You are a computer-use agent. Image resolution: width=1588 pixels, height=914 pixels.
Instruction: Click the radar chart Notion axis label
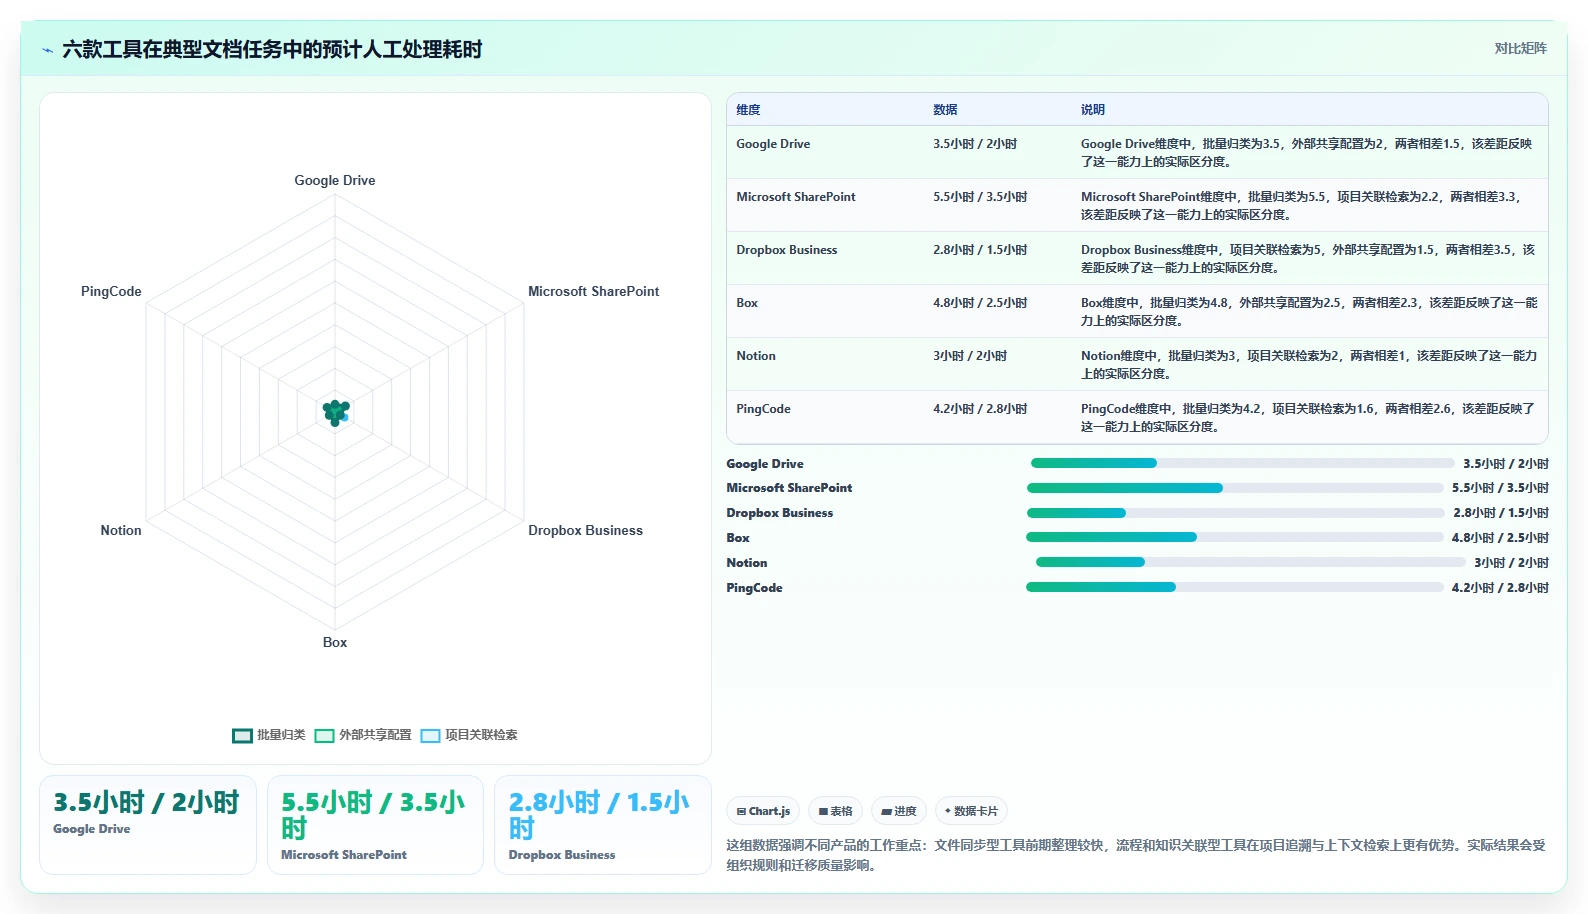coord(121,531)
